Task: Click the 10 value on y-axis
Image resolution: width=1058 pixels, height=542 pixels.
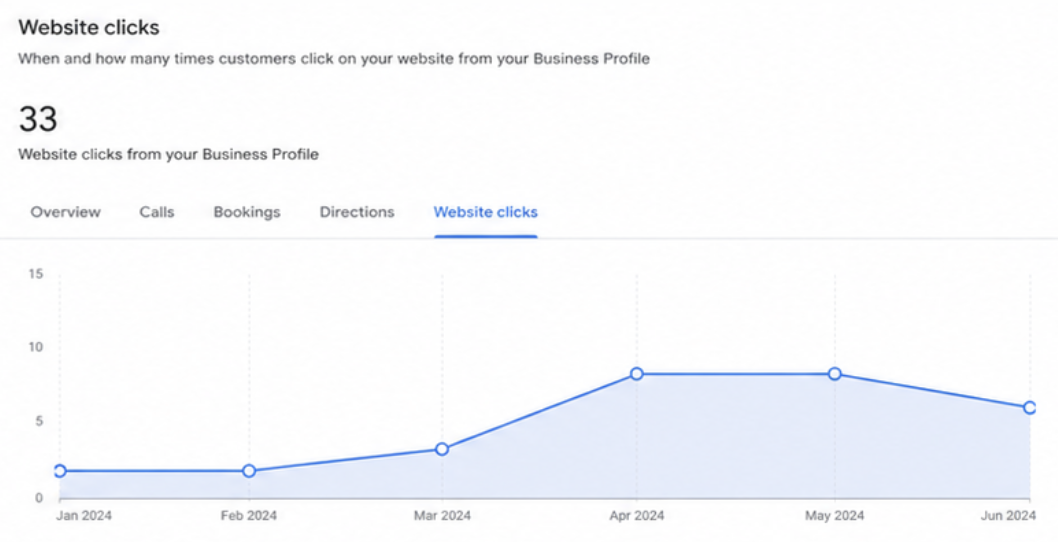Action: [x=36, y=347]
